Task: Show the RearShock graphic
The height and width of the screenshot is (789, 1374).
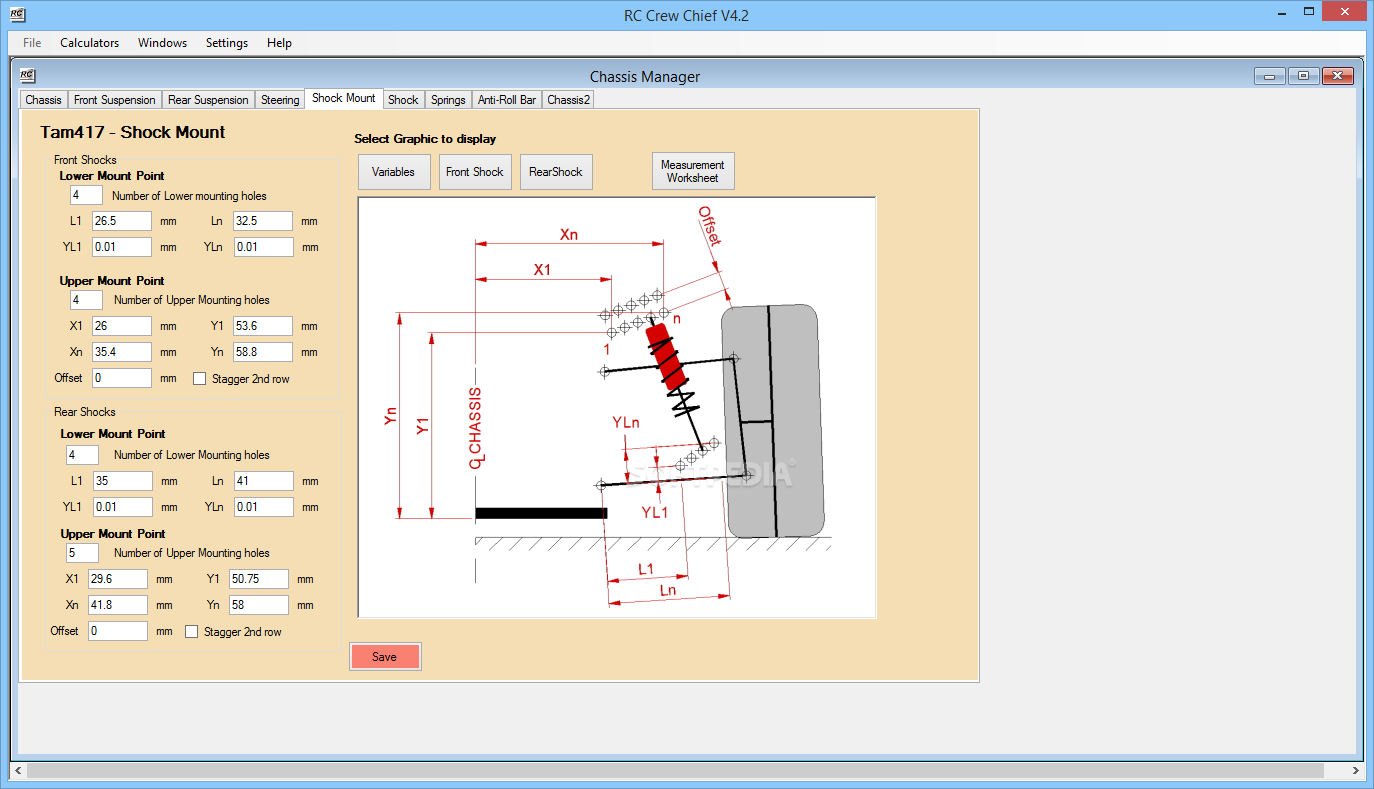Action: coord(556,171)
